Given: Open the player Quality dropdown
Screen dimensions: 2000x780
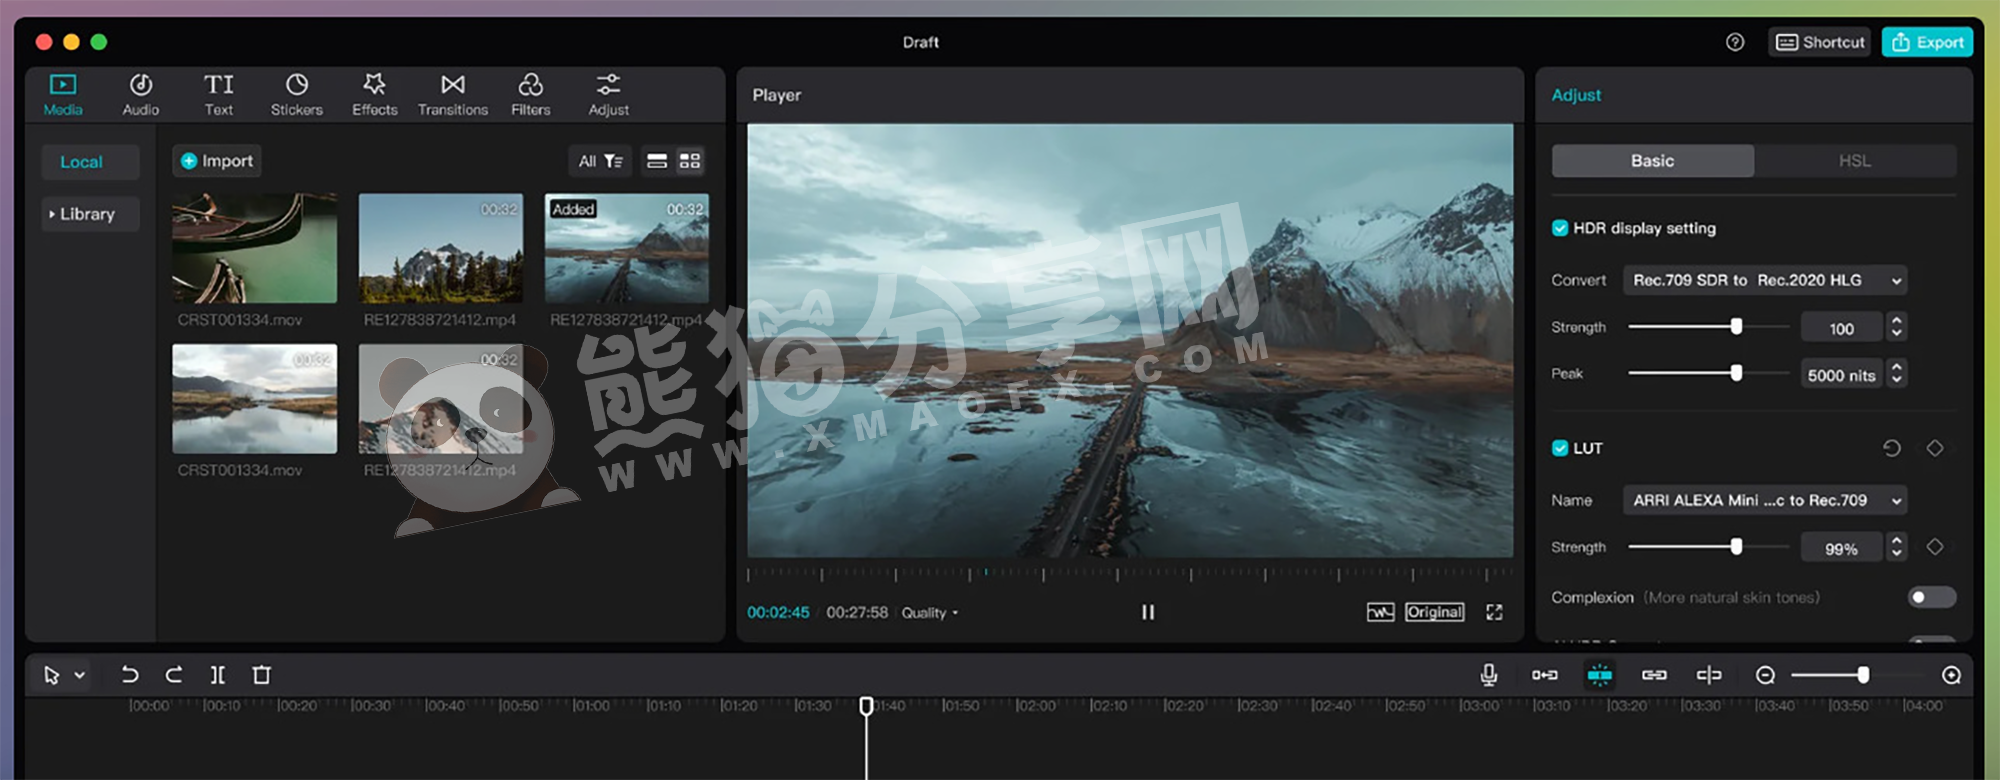Looking at the screenshot, I should point(929,612).
